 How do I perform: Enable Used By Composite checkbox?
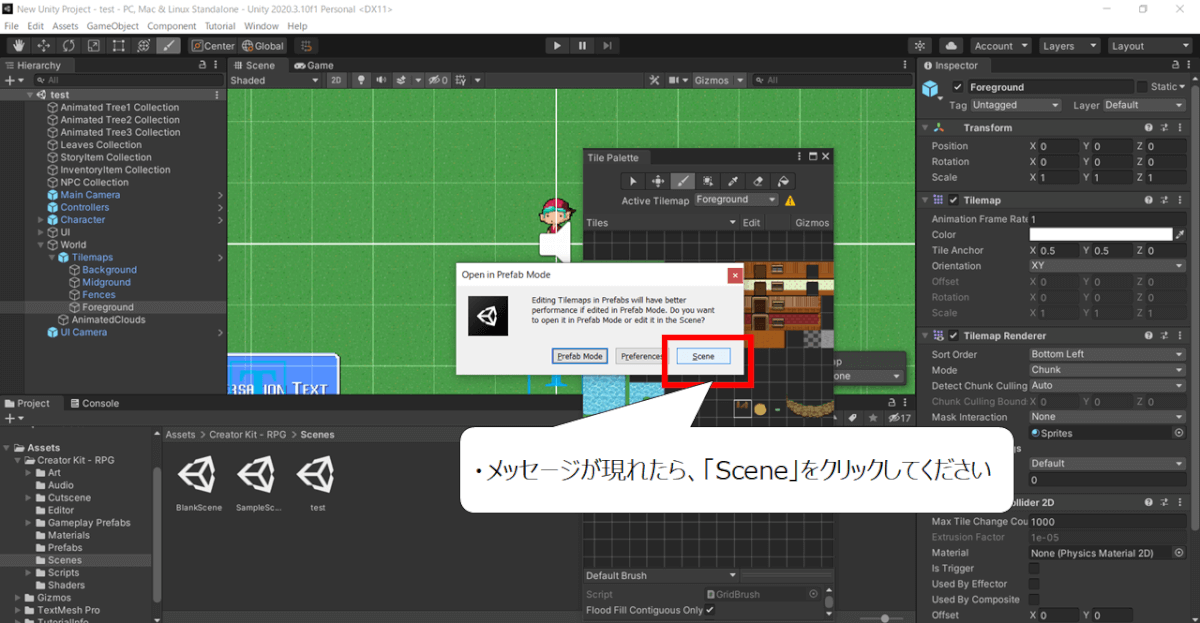[1034, 600]
